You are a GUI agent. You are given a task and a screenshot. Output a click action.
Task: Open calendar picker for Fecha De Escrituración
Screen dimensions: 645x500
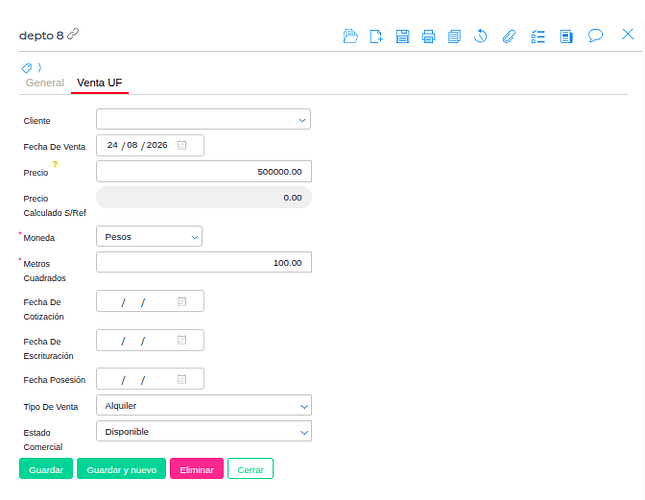181,340
